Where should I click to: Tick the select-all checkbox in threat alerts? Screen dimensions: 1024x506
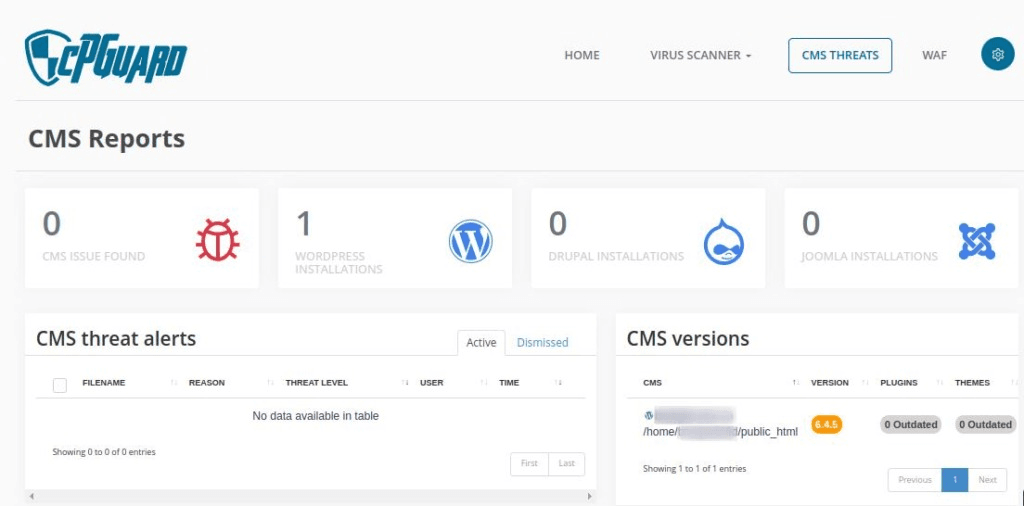pos(59,385)
